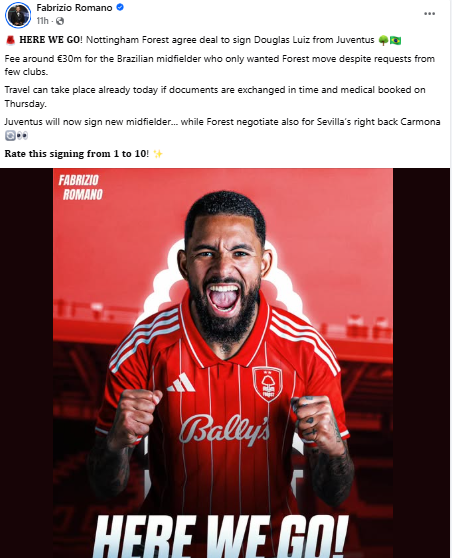Open the Douglas Luiz announcement photo

pos(223,363)
